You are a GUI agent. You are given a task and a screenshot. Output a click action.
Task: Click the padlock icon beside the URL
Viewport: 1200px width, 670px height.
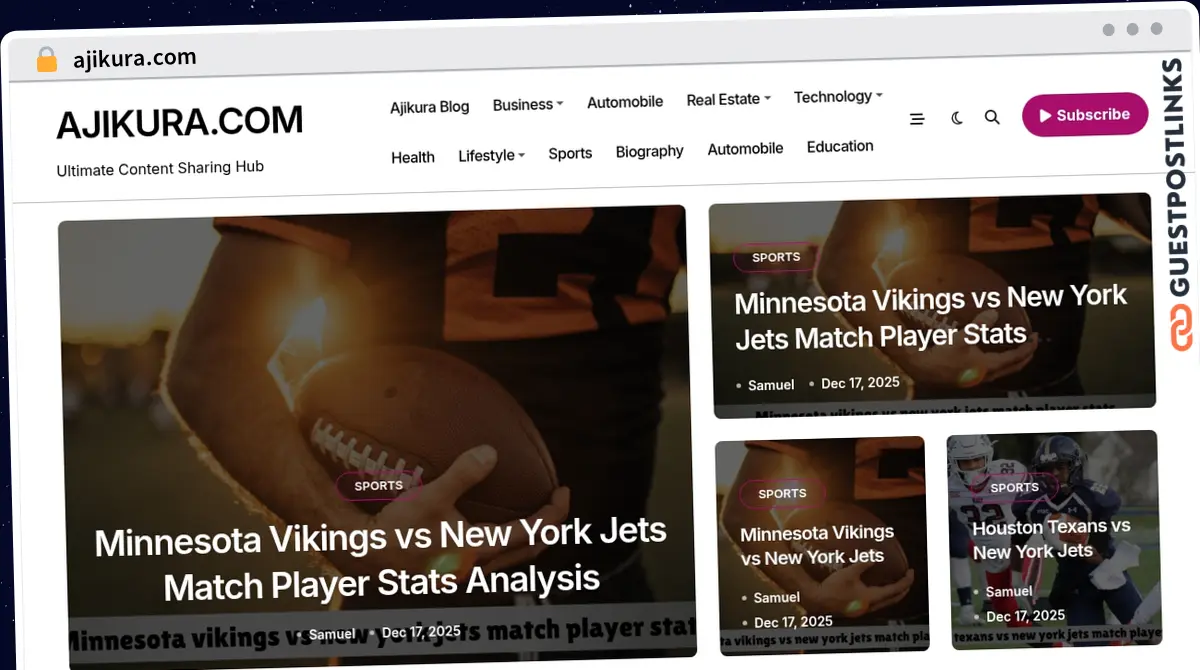pos(46,60)
